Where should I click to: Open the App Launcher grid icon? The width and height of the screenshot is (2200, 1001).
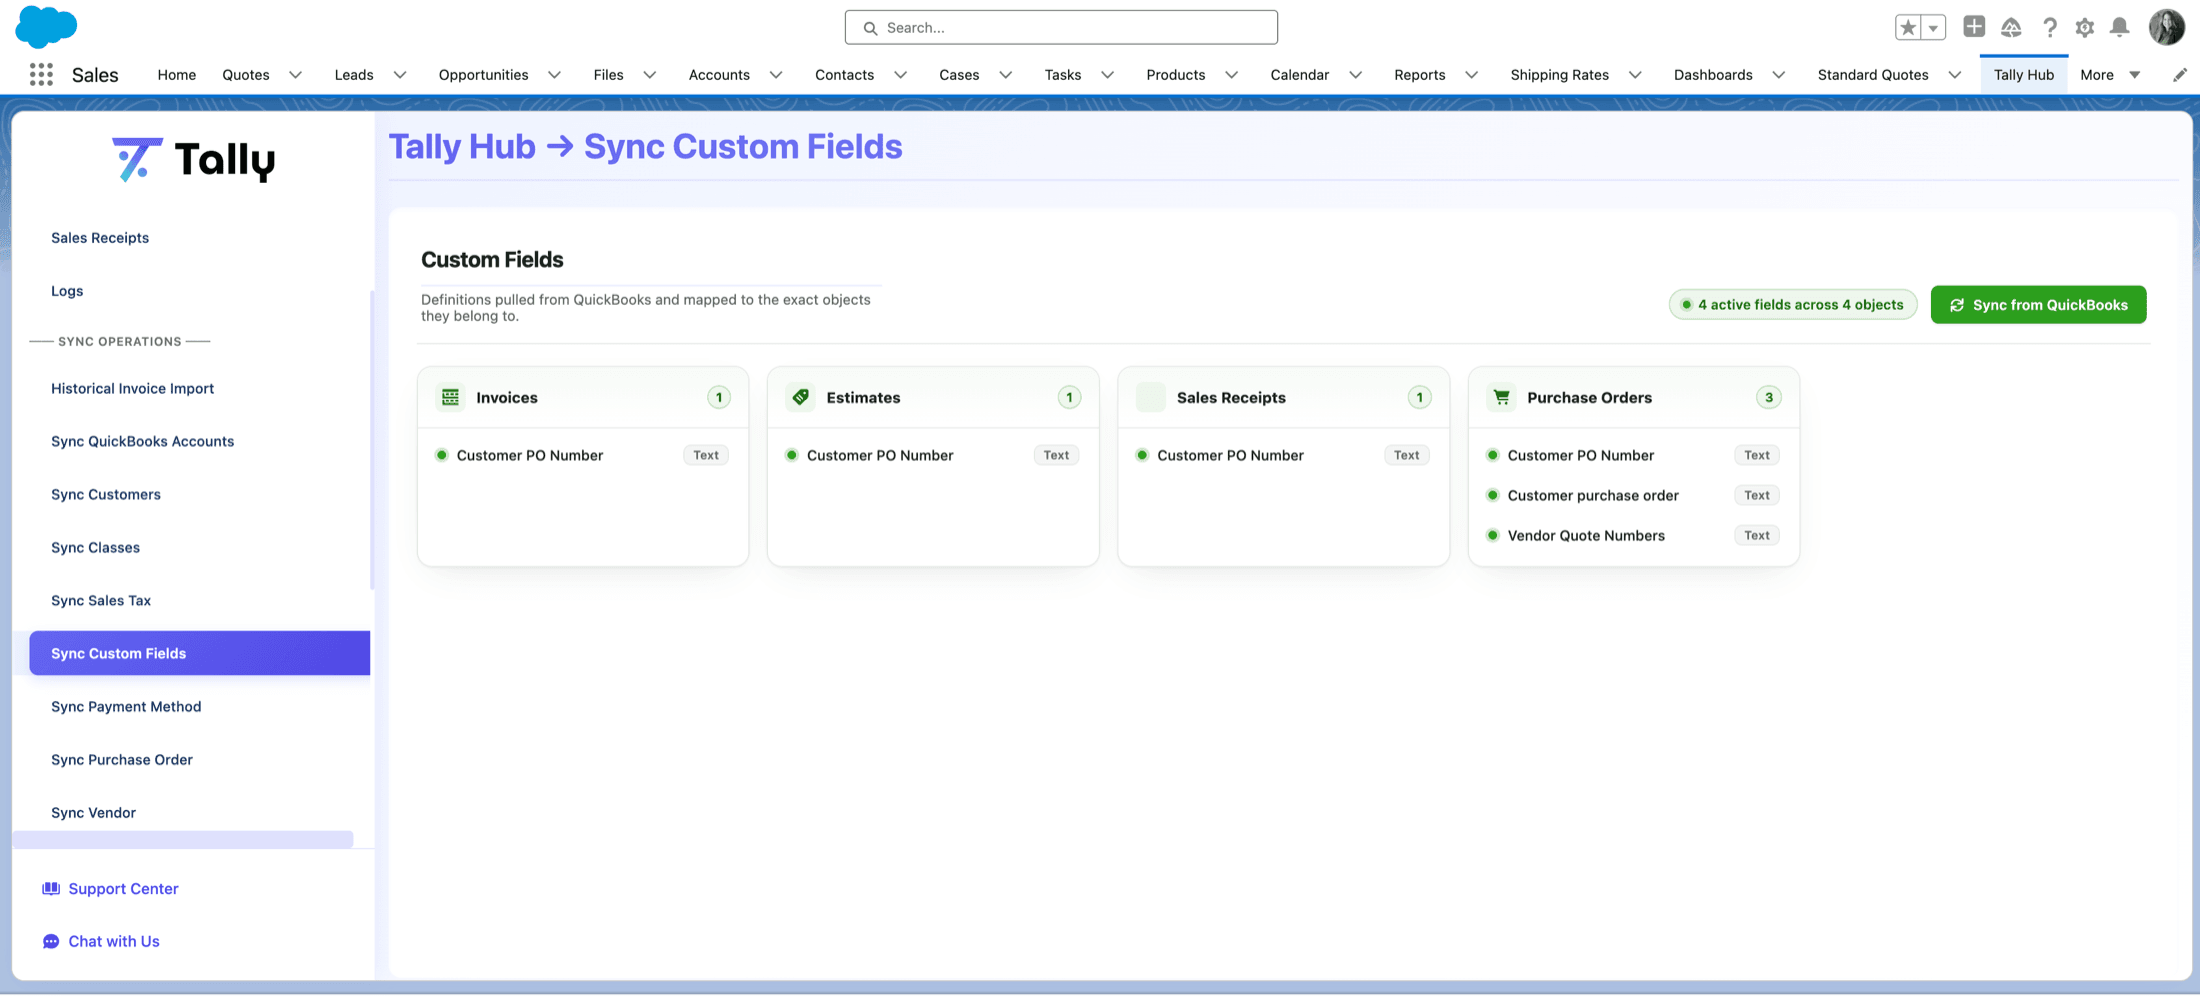coord(41,74)
